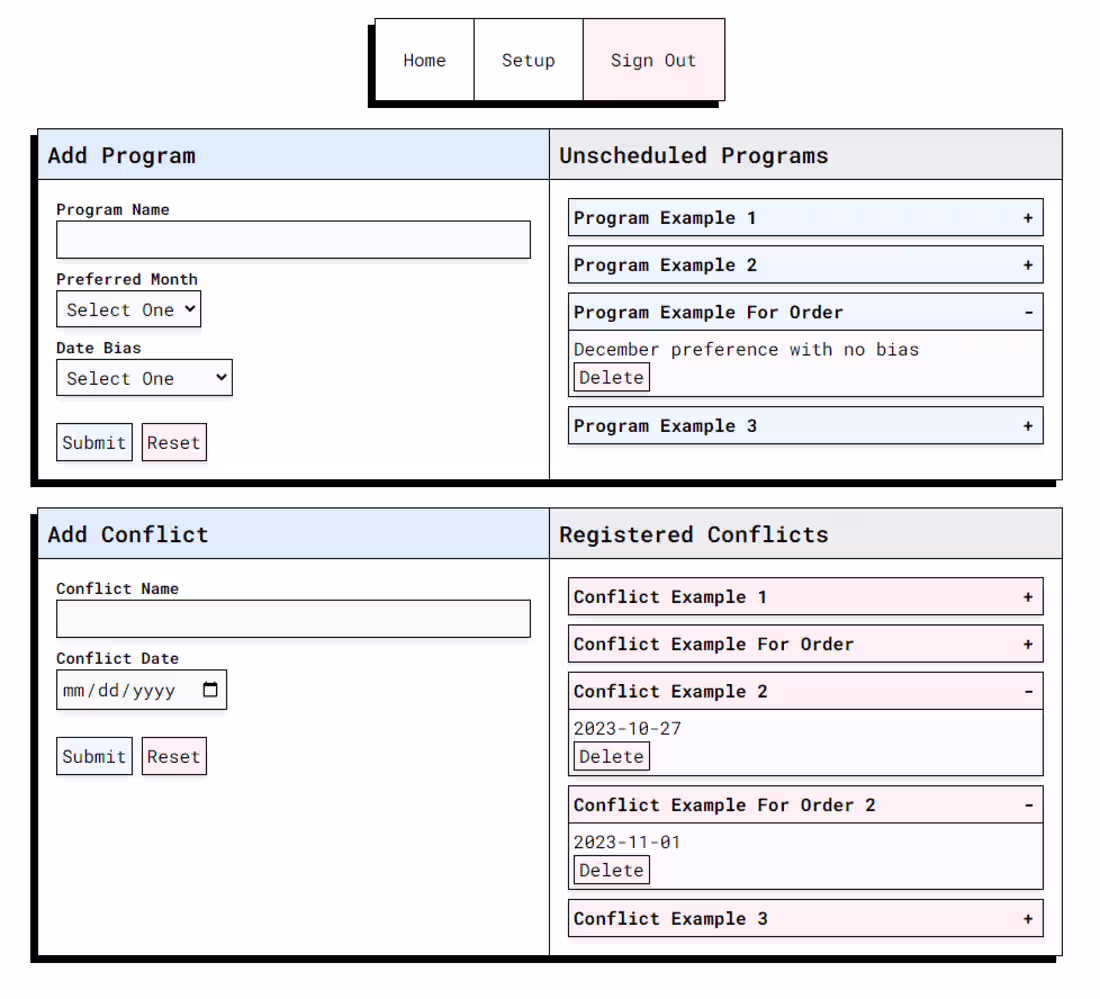Click the Conflict Name input field

(x=292, y=618)
